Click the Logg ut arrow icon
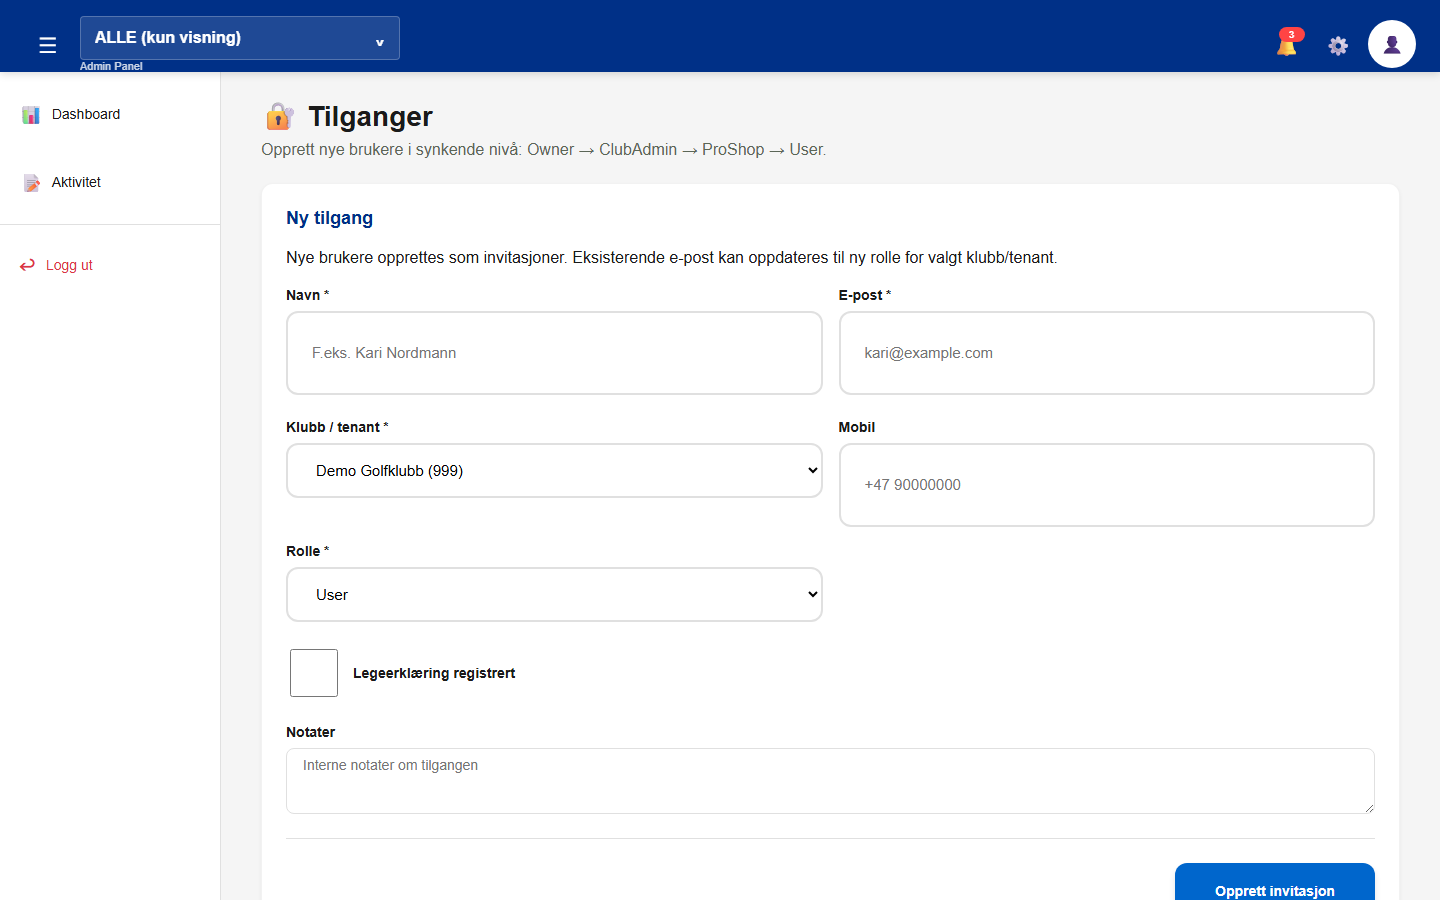The width and height of the screenshot is (1440, 900). tap(27, 265)
